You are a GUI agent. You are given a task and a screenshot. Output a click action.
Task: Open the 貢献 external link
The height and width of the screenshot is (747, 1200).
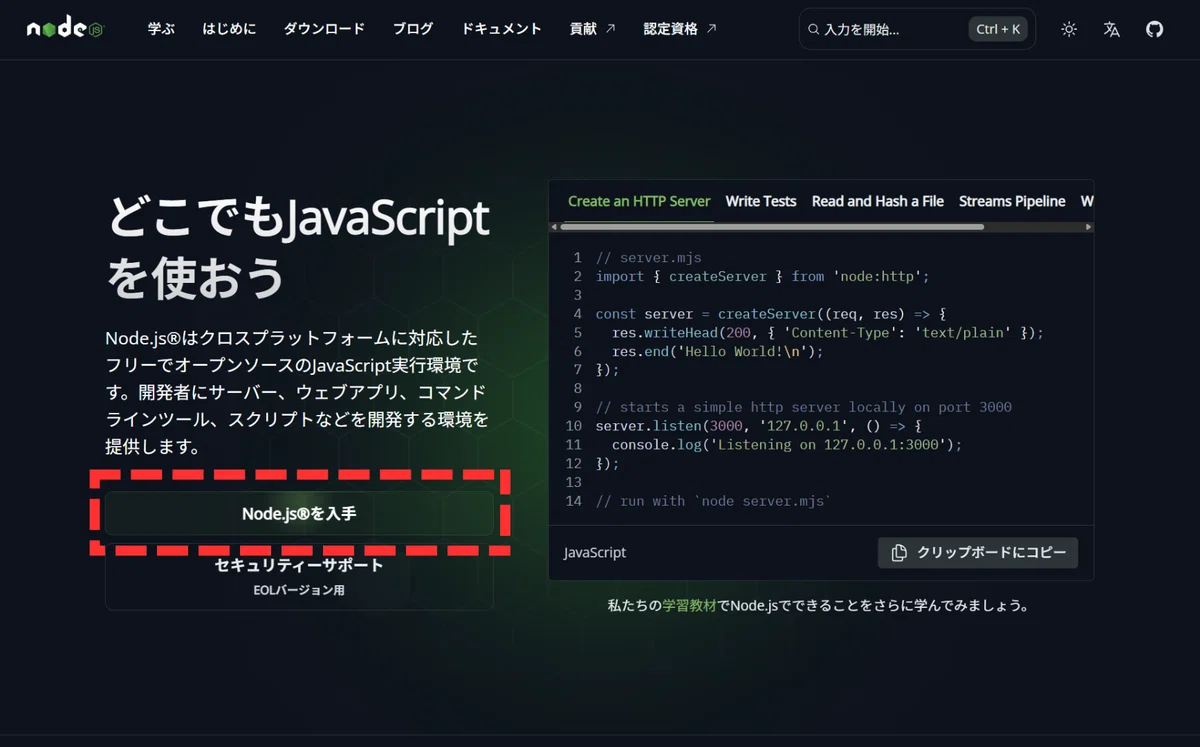click(x=592, y=29)
